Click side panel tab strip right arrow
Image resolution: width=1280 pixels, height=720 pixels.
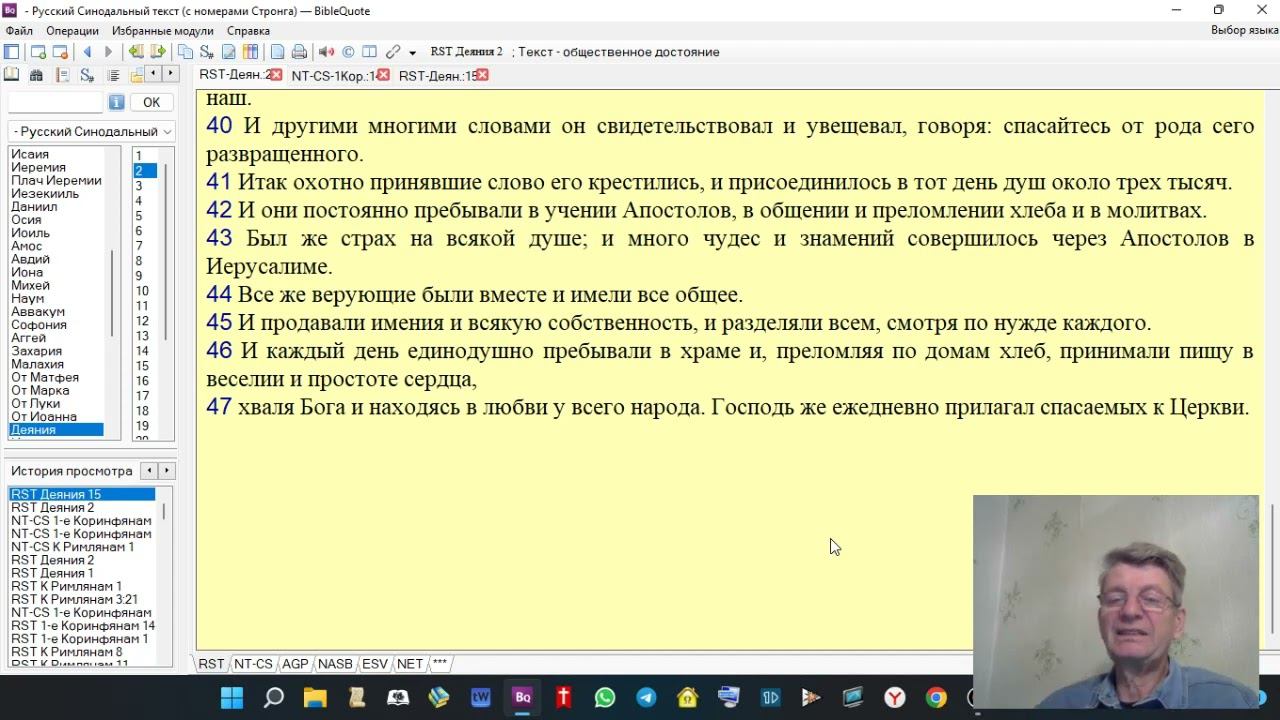click(x=171, y=73)
